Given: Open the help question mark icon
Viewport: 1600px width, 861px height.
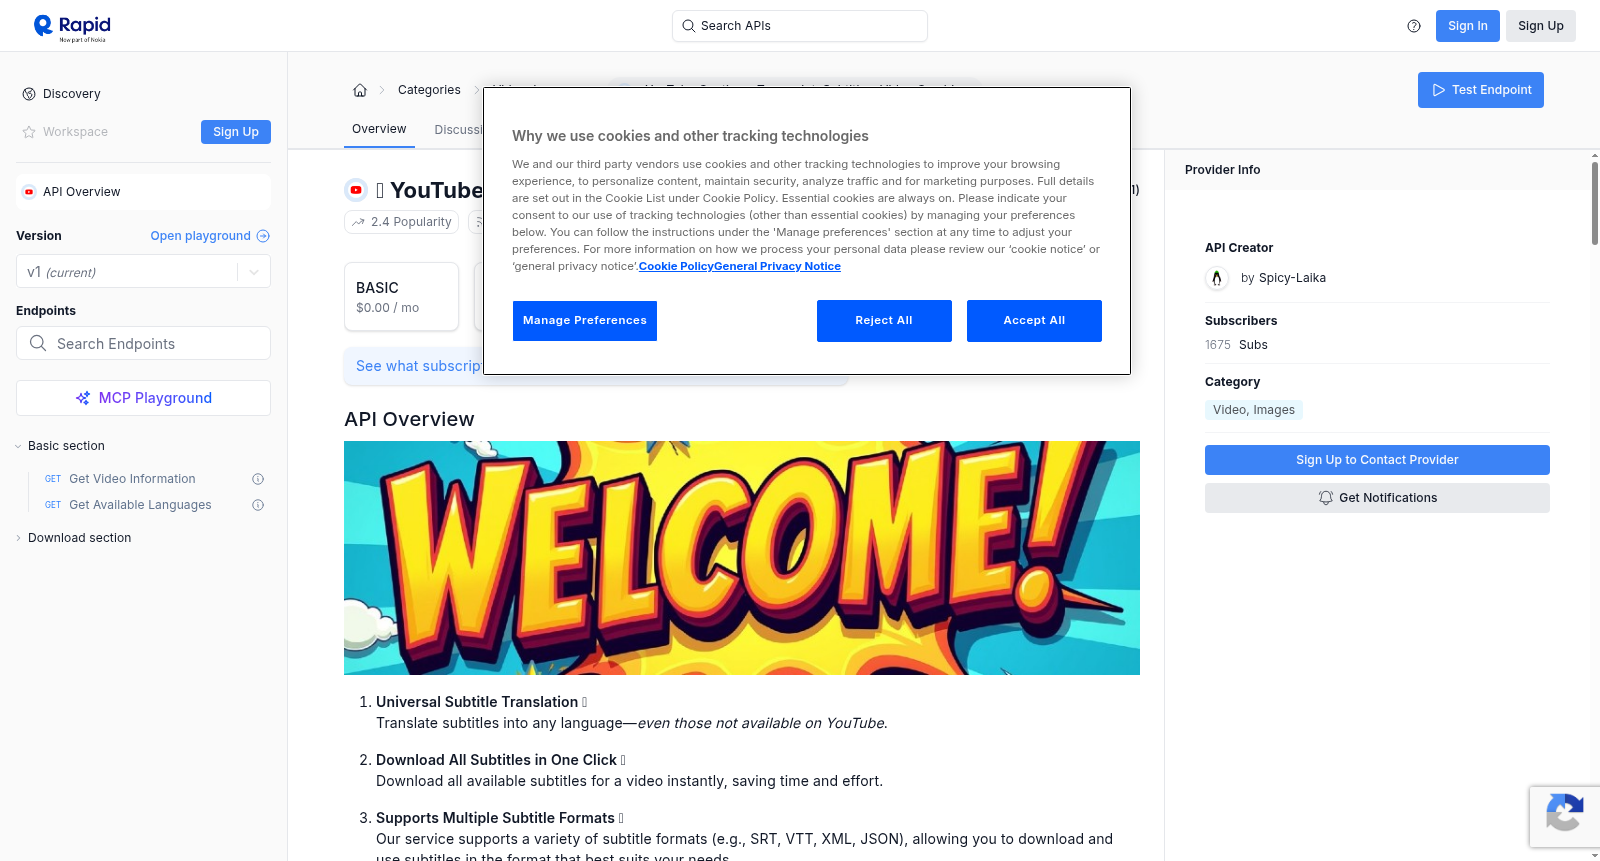Looking at the screenshot, I should click(1414, 26).
